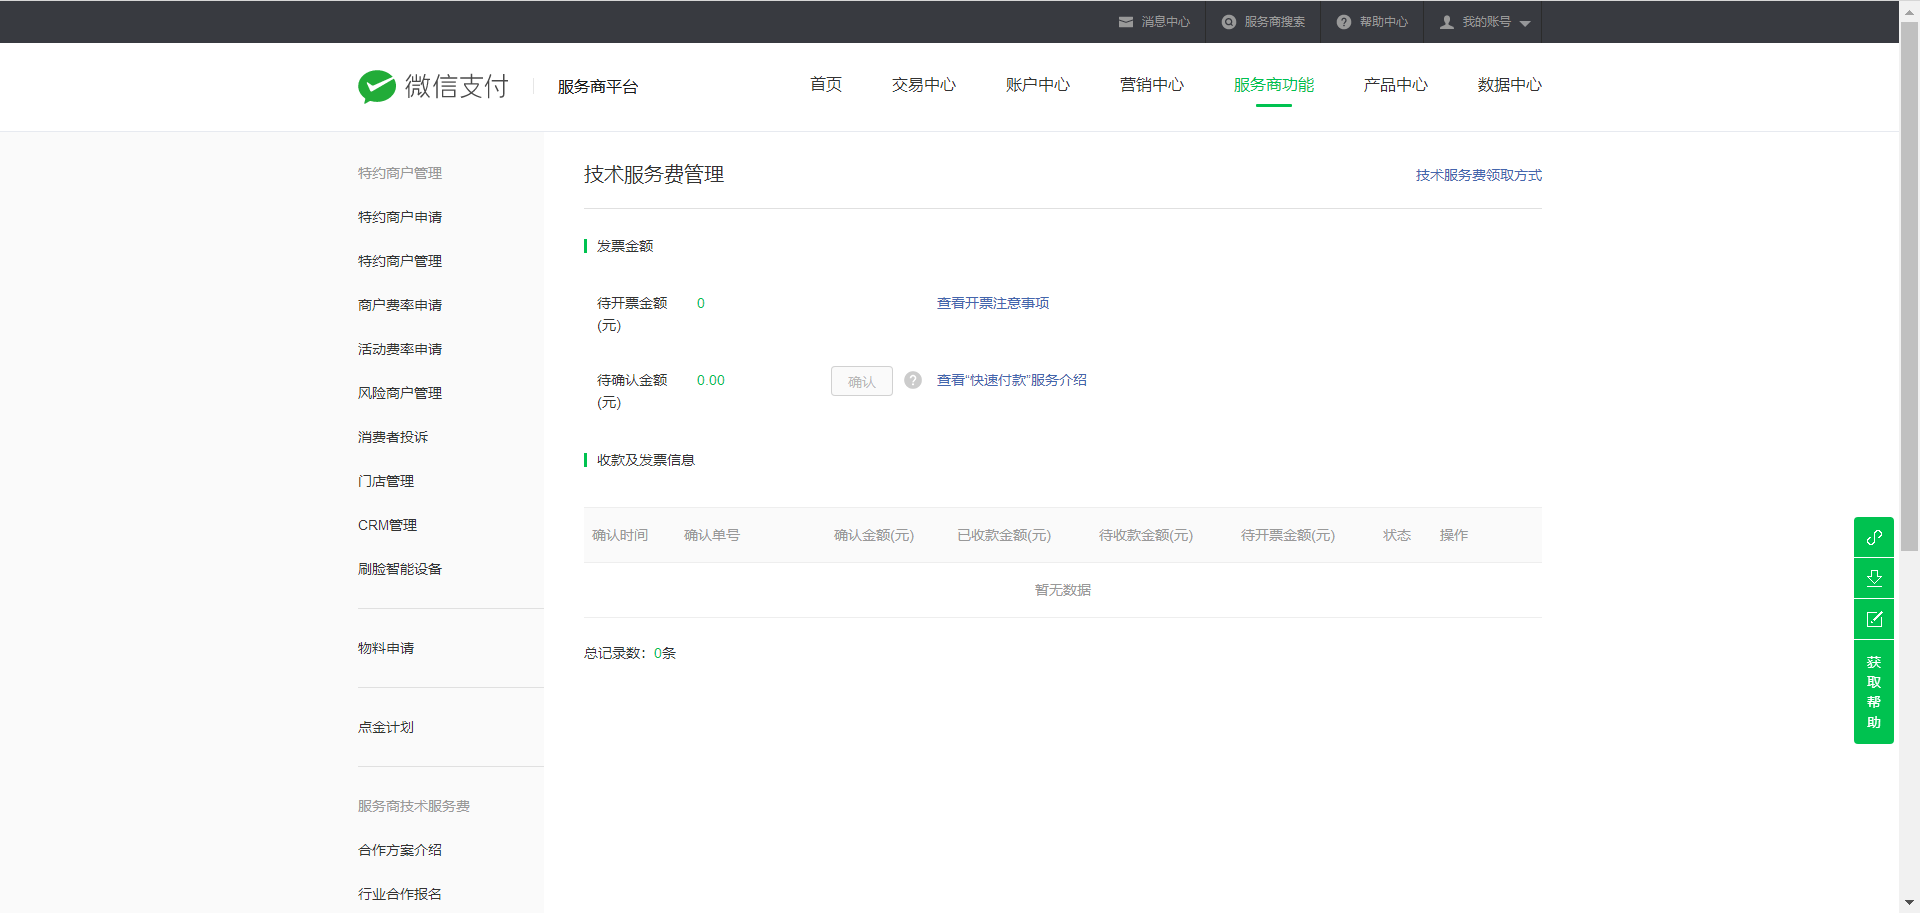Viewport: 1920px width, 913px height.
Task: Click the green link icon in floating sidebar
Action: click(x=1874, y=537)
